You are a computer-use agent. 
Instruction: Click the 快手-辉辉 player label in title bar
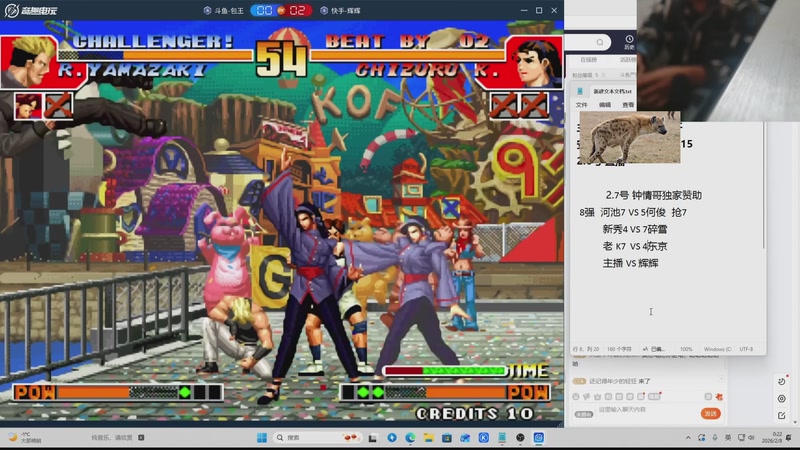(x=340, y=10)
